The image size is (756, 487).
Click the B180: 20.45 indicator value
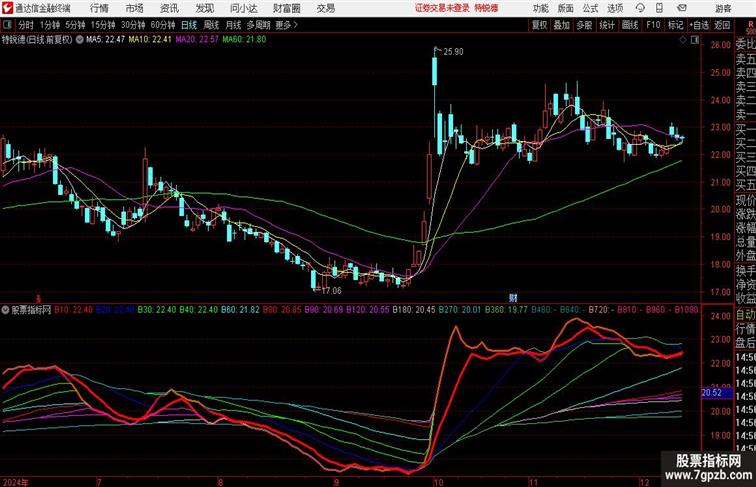tap(414, 310)
